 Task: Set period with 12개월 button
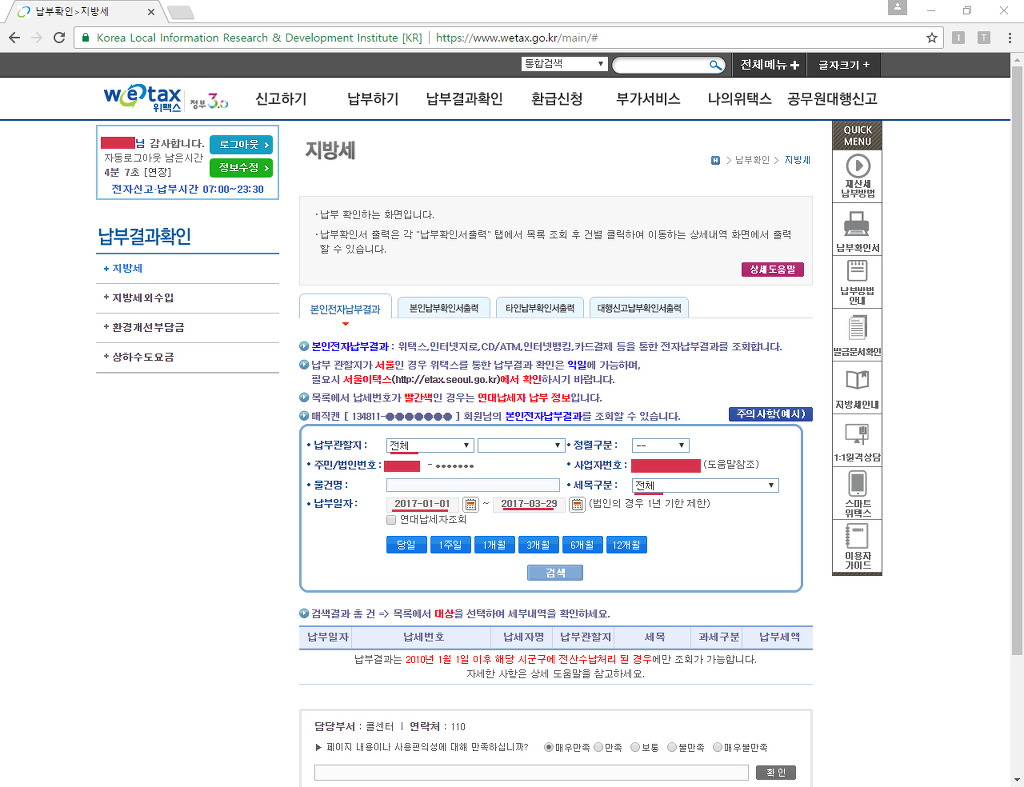pos(626,545)
